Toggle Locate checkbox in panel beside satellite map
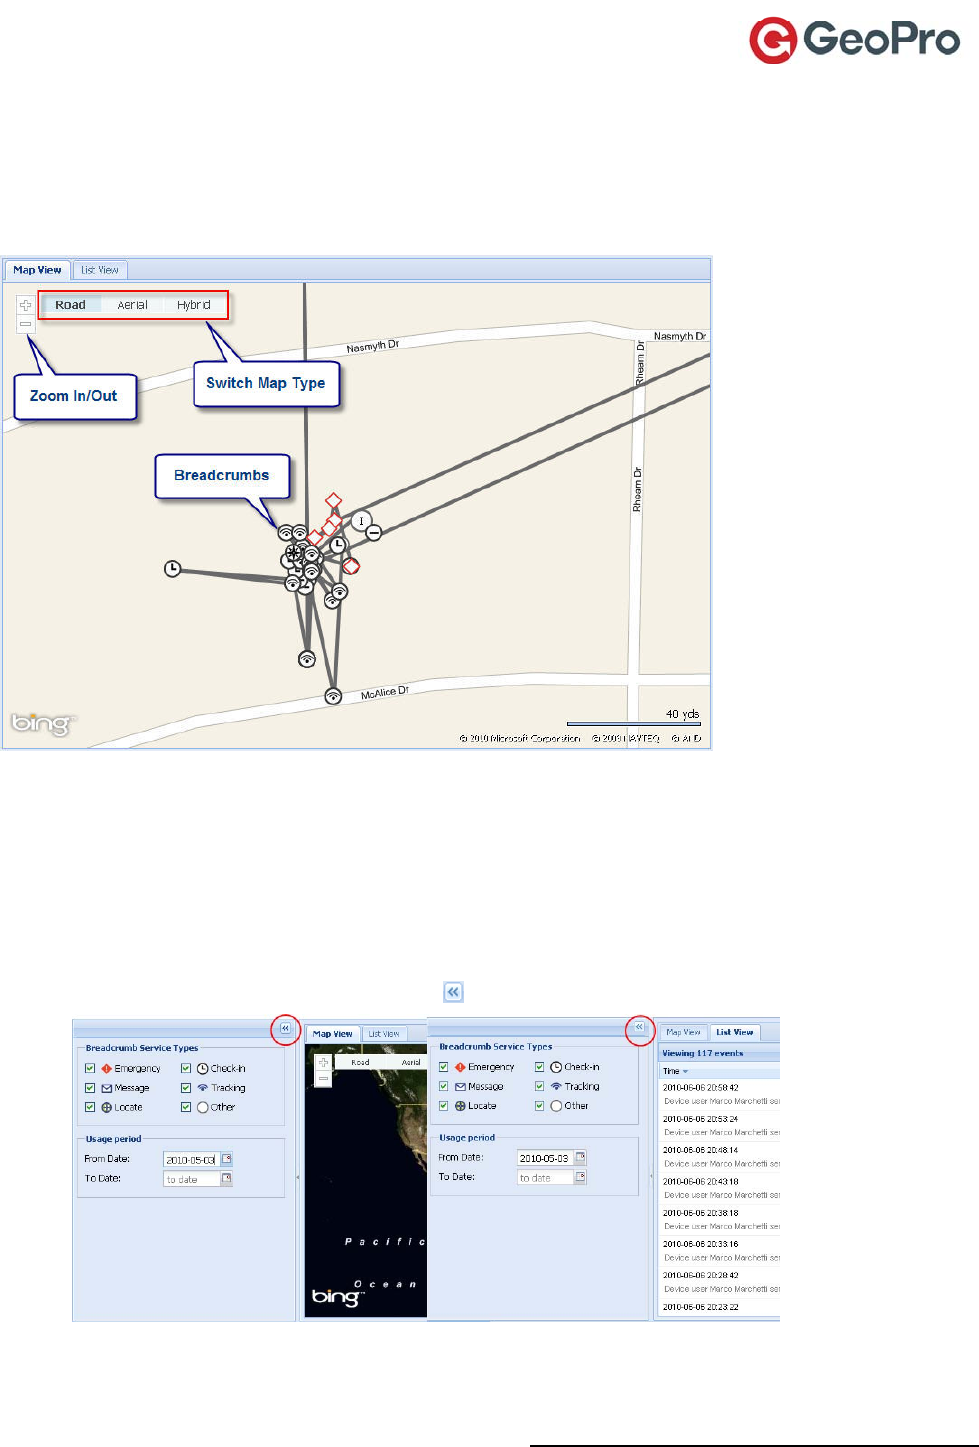Image resolution: width=979 pixels, height=1447 pixels. coord(90,1107)
